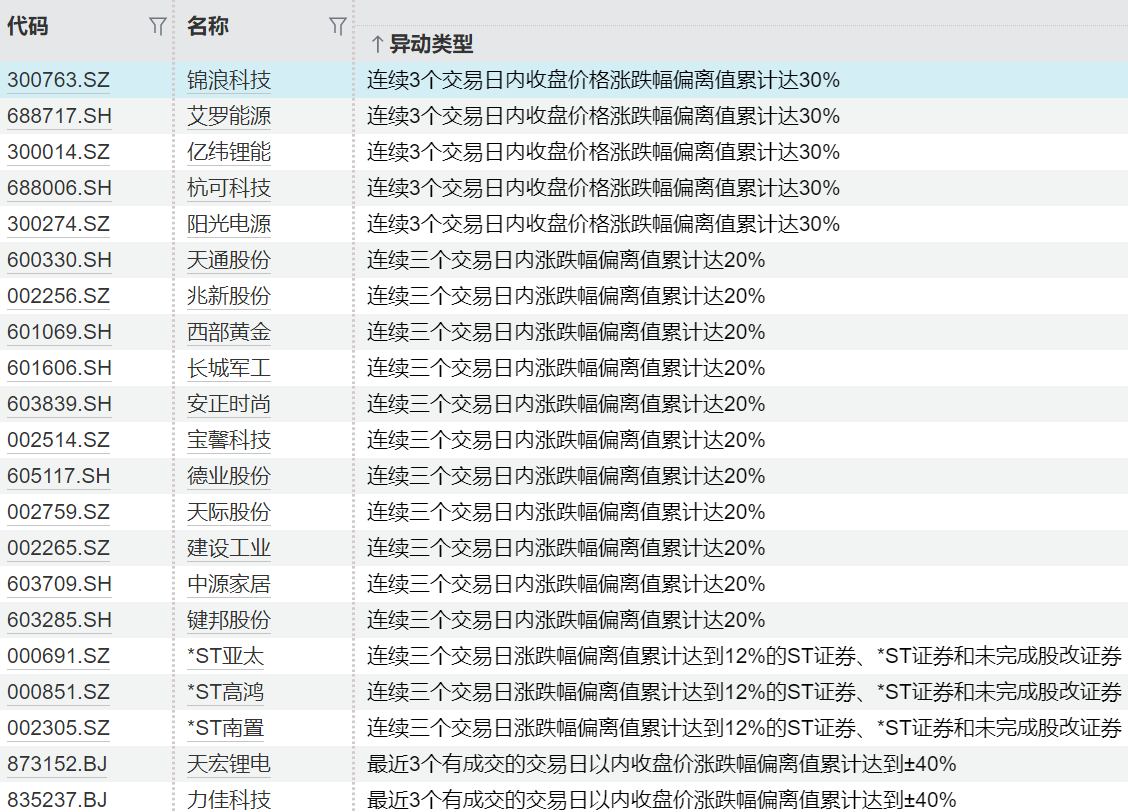Click the stock name 中源家居
Screen dimensions: 1128x812
tap(229, 583)
